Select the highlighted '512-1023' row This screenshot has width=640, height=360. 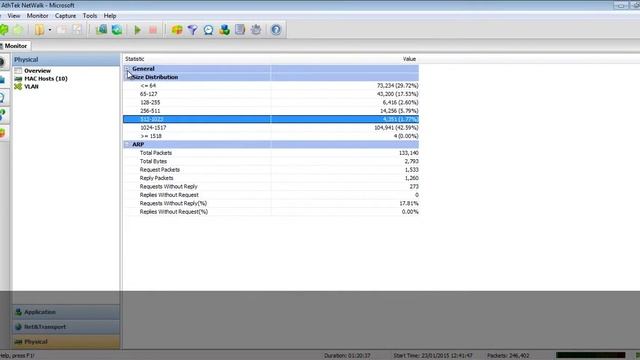(x=271, y=119)
